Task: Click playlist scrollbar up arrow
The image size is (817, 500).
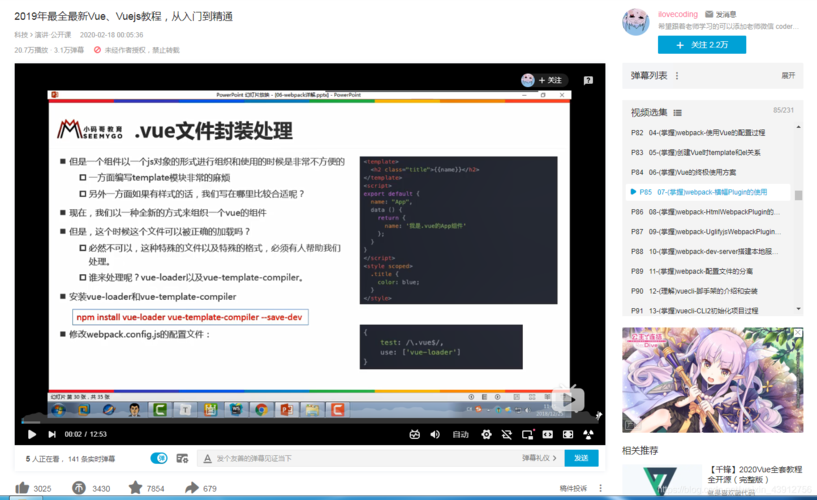Action: tap(798, 127)
